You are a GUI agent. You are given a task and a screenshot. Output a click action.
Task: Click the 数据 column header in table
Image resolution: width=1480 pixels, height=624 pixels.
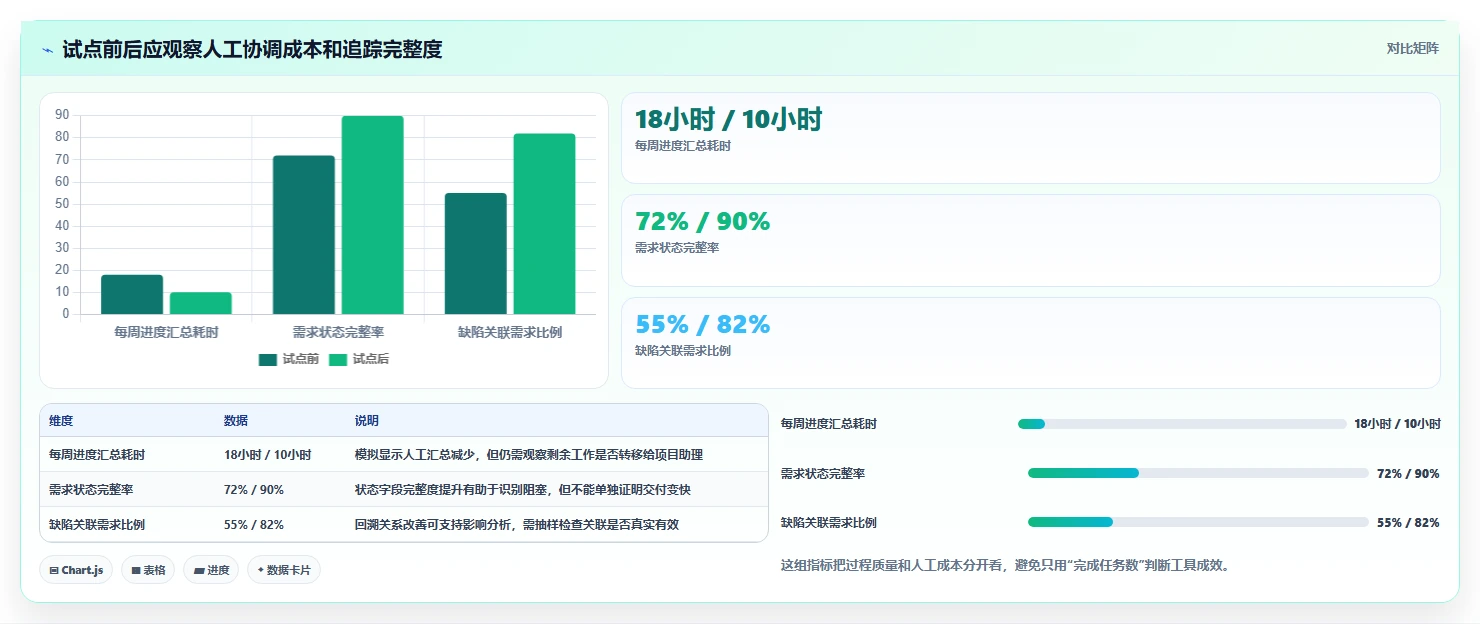[236, 421]
